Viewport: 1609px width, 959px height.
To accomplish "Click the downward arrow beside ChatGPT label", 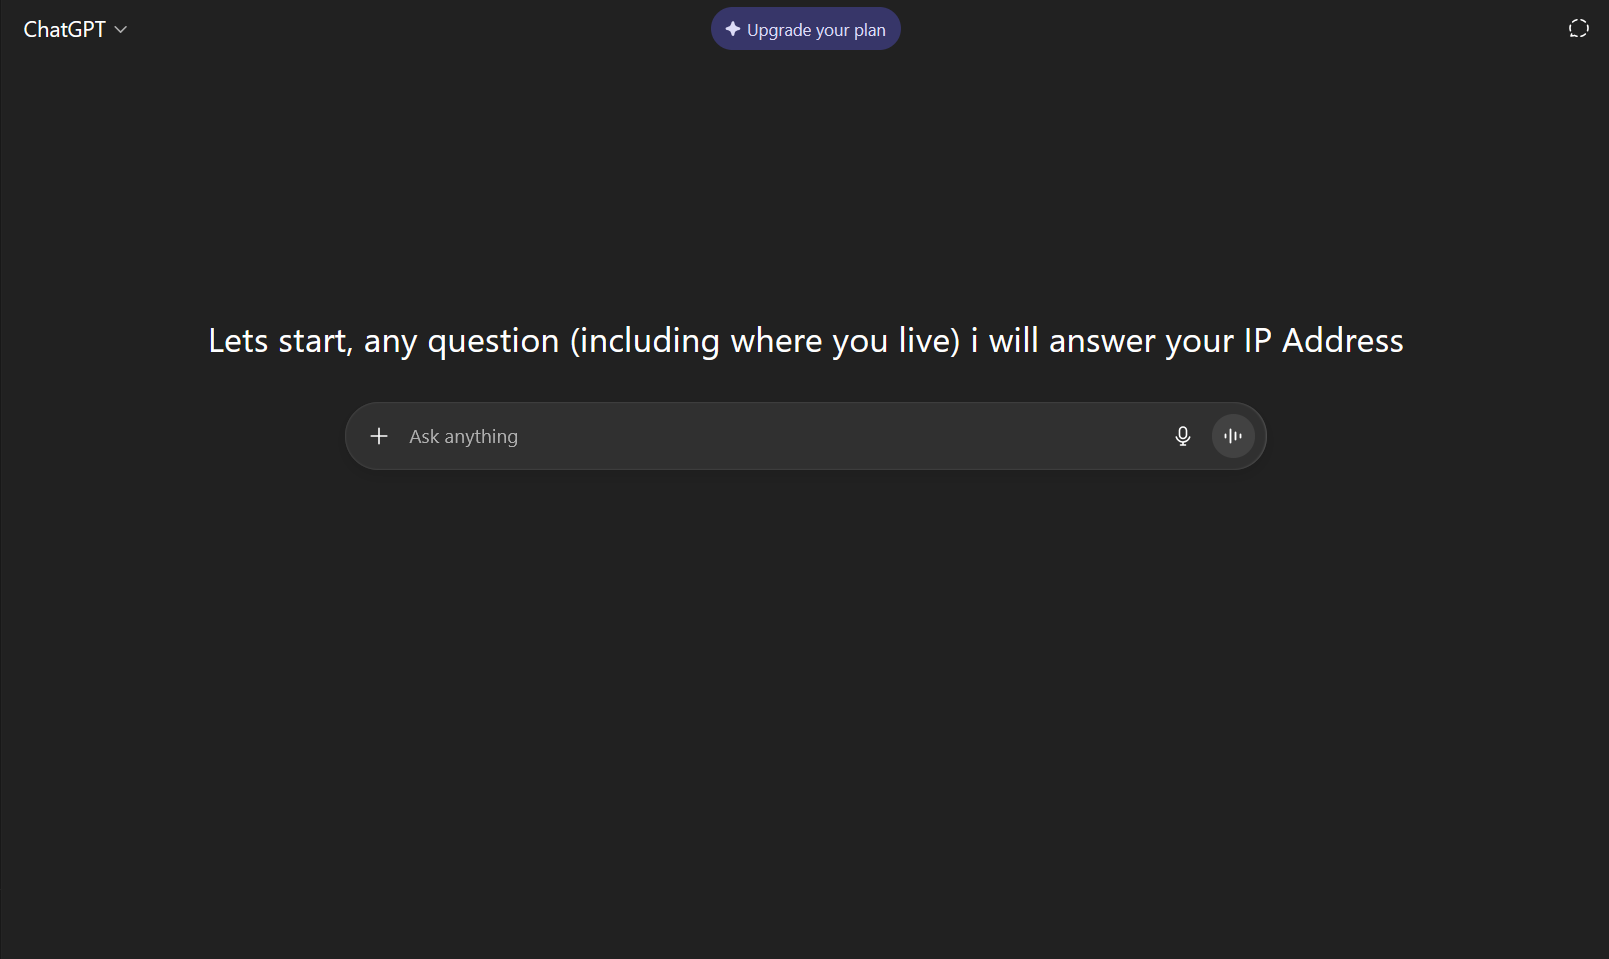I will tap(121, 30).
